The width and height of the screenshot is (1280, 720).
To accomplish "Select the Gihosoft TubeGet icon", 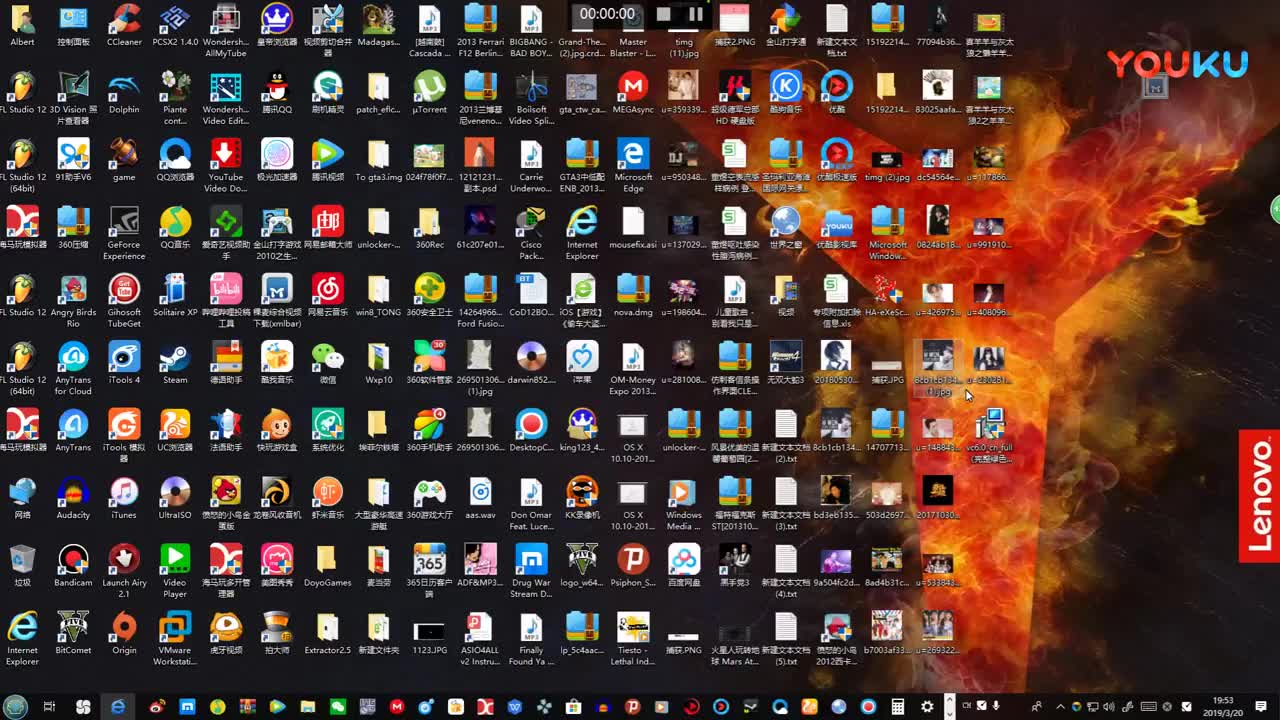I will pyautogui.click(x=124, y=301).
